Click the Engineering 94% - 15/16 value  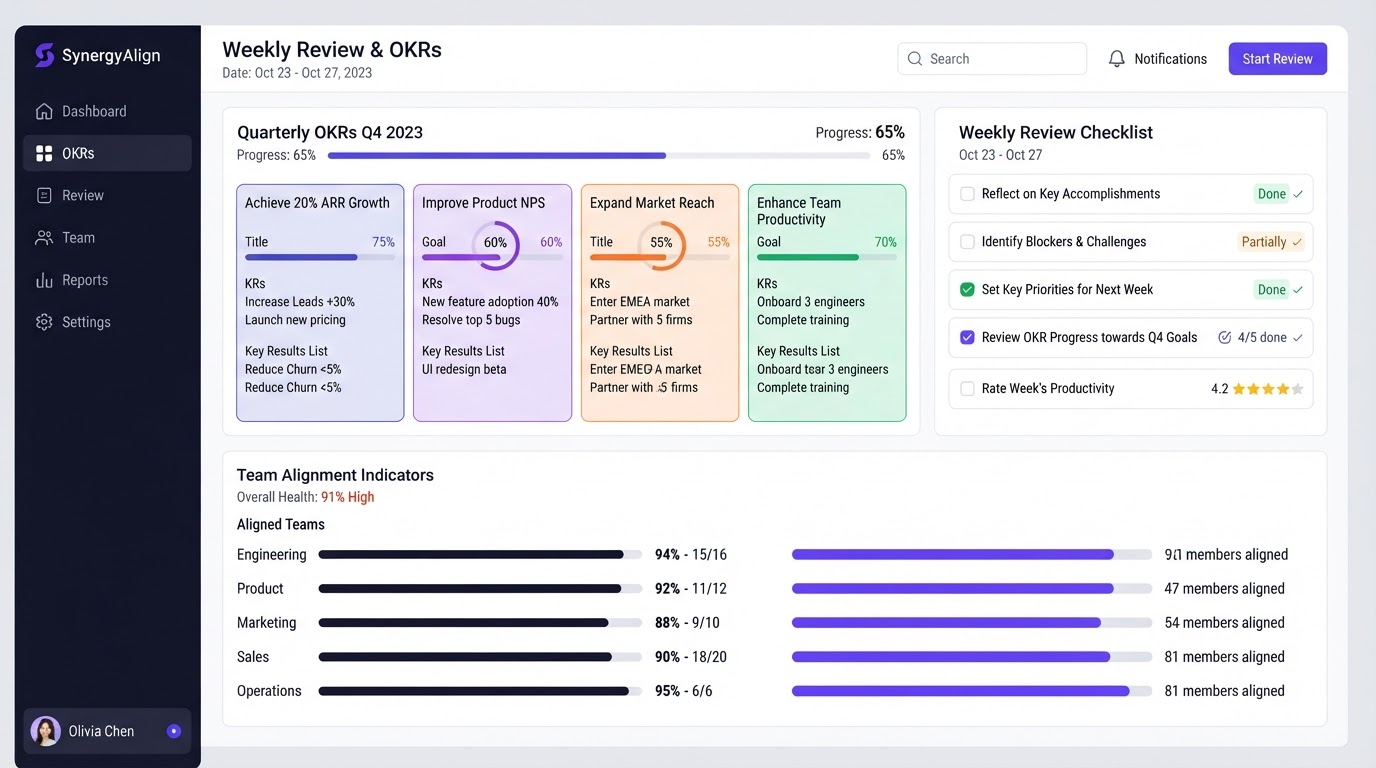(x=691, y=555)
